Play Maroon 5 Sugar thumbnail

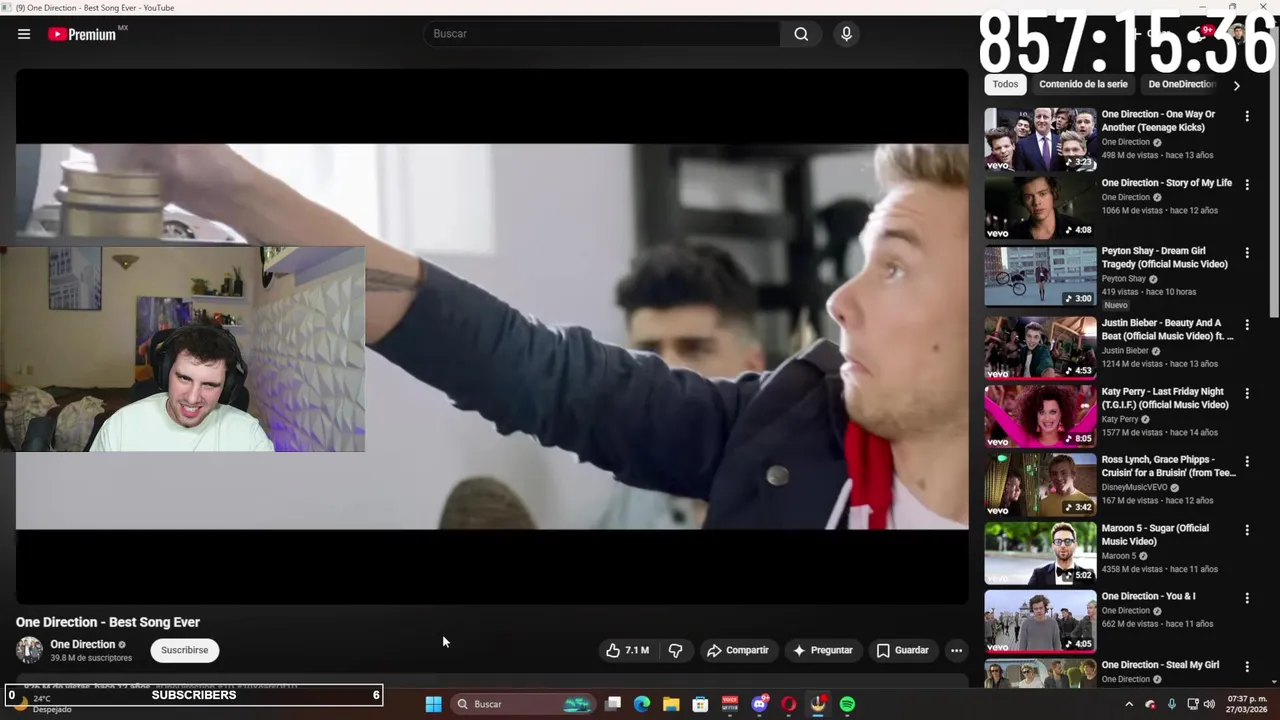coord(1040,553)
